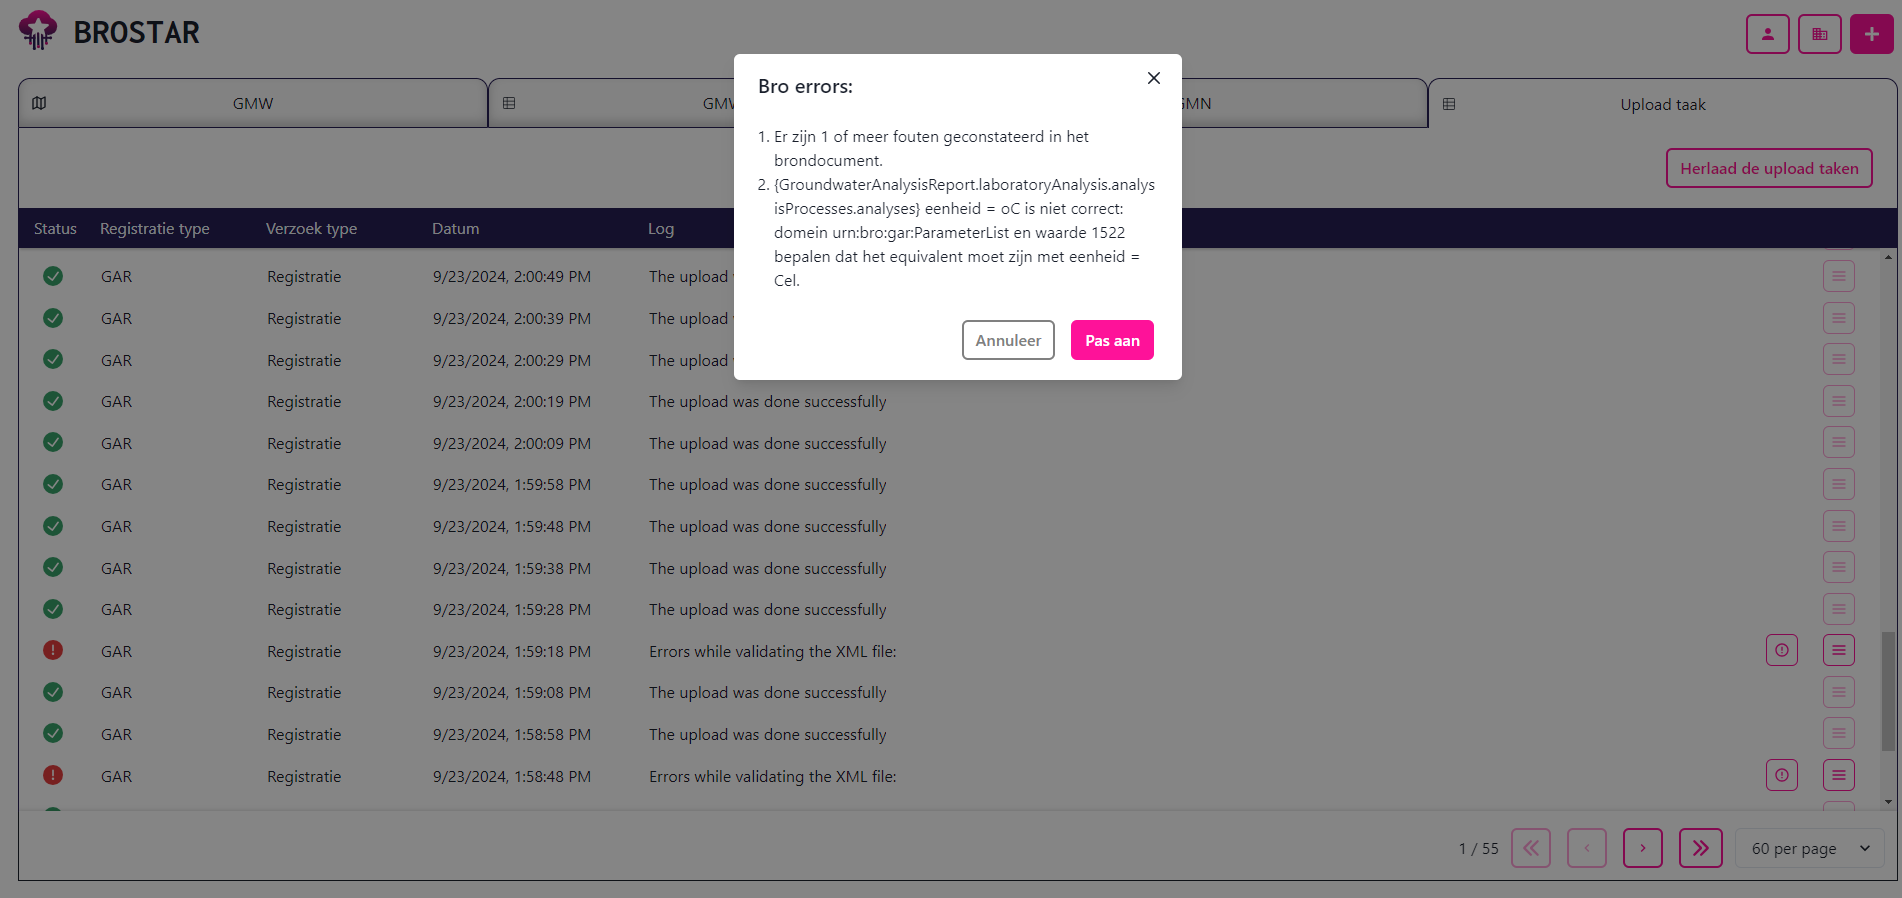Go to the next page
The image size is (1902, 898).
[1643, 848]
